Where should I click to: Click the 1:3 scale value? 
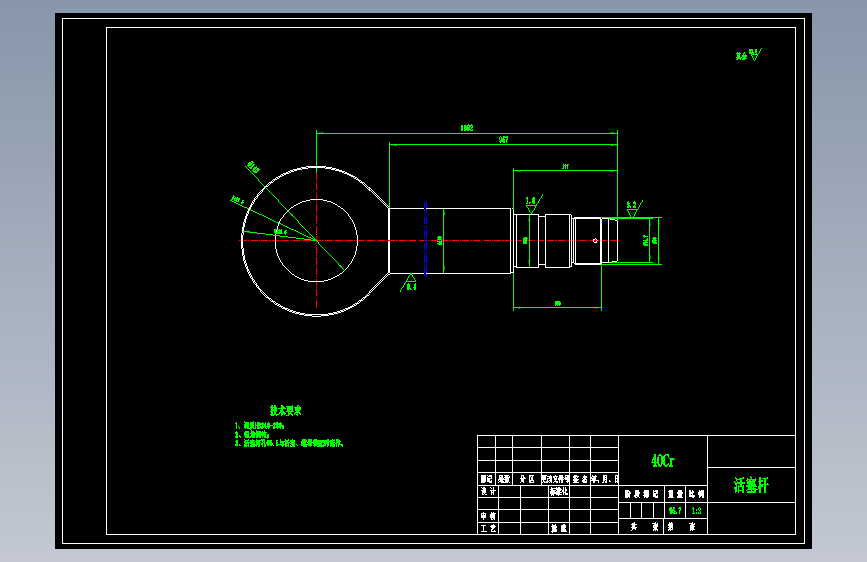pos(696,511)
